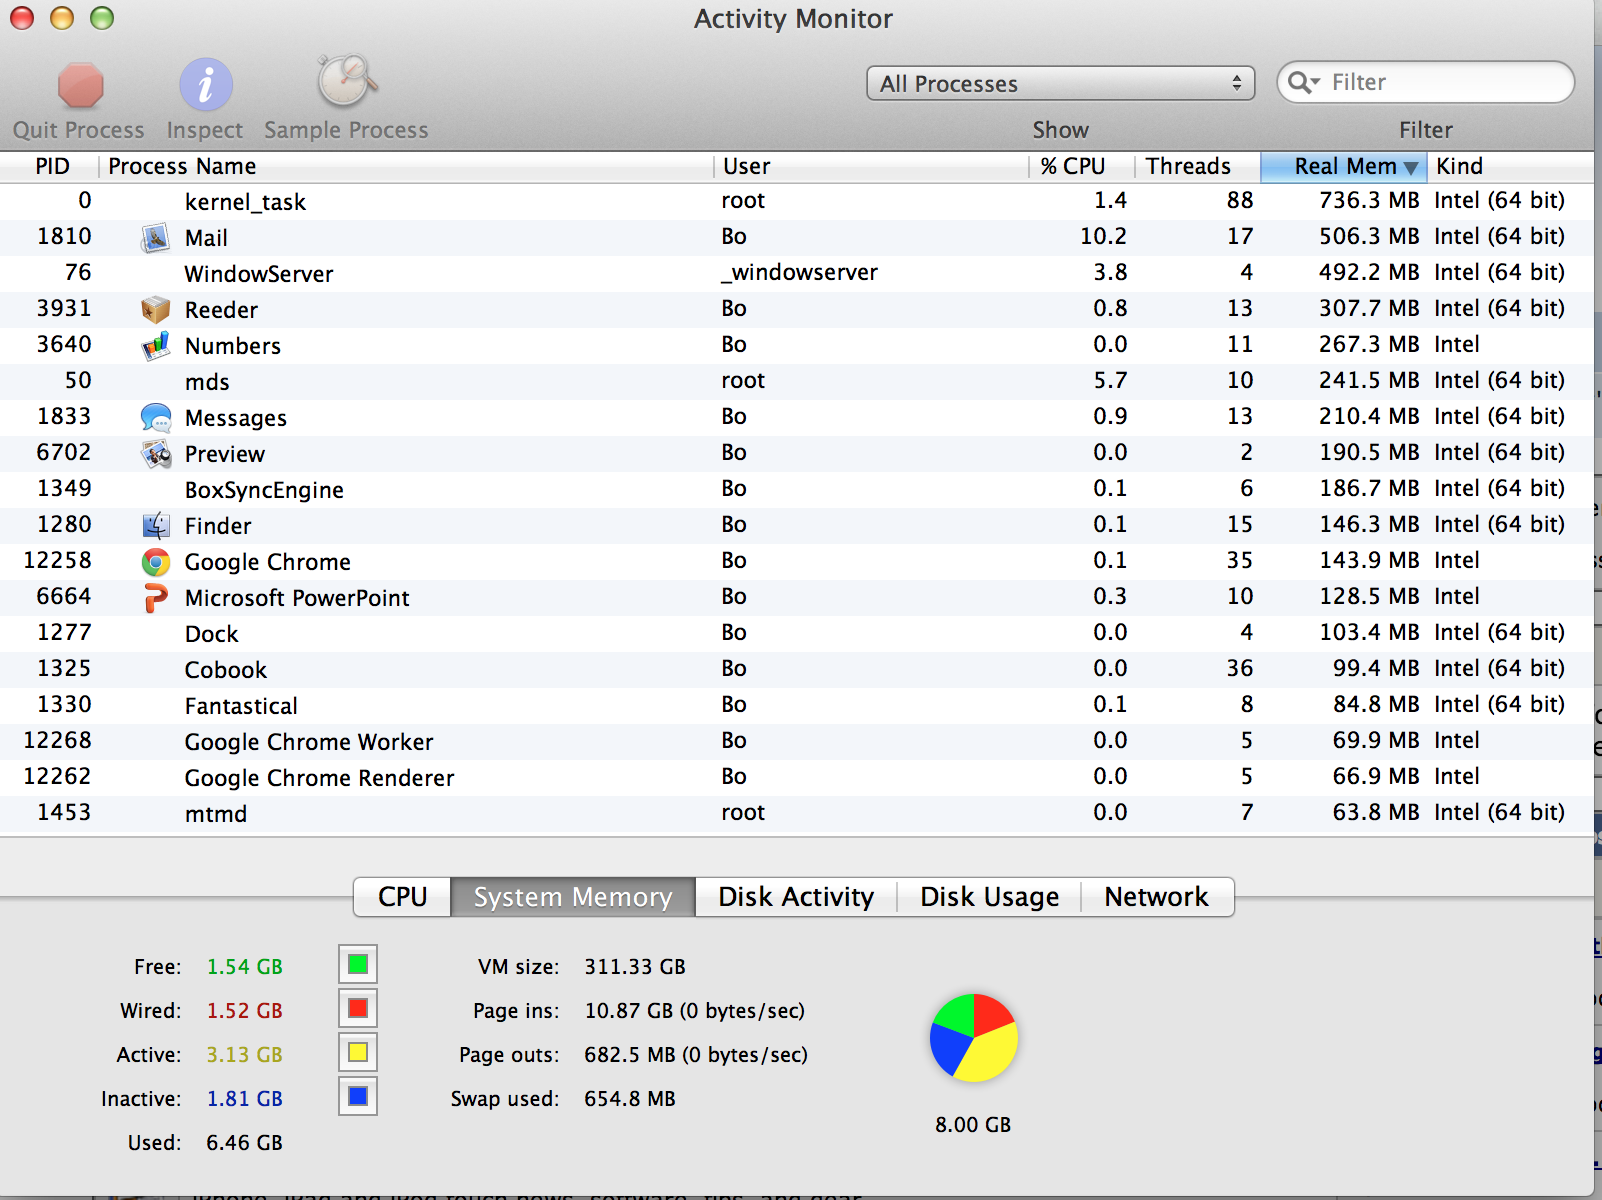Image resolution: width=1602 pixels, height=1200 pixels.
Task: Select the Cobook process row
Action: 797,669
